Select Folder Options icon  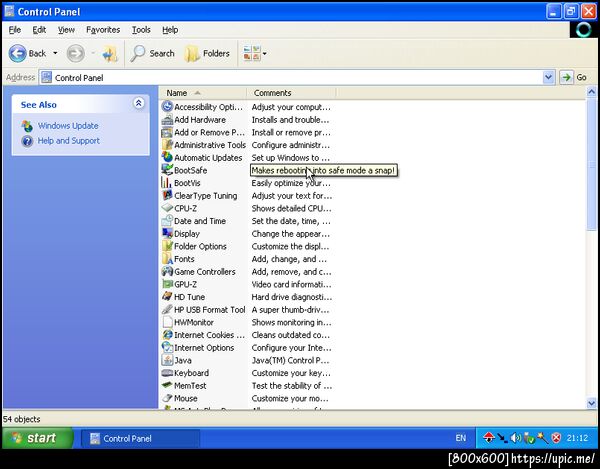(167, 246)
